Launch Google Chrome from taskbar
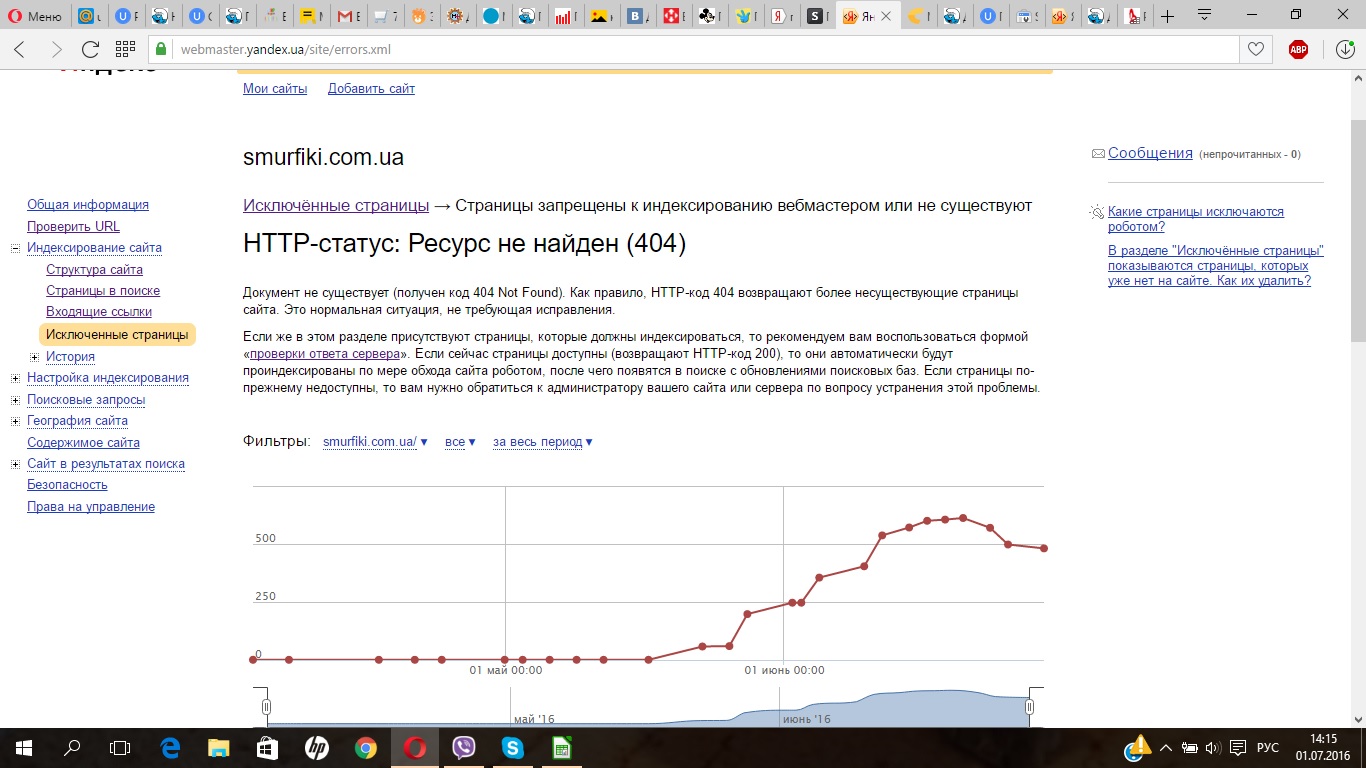 click(366, 747)
